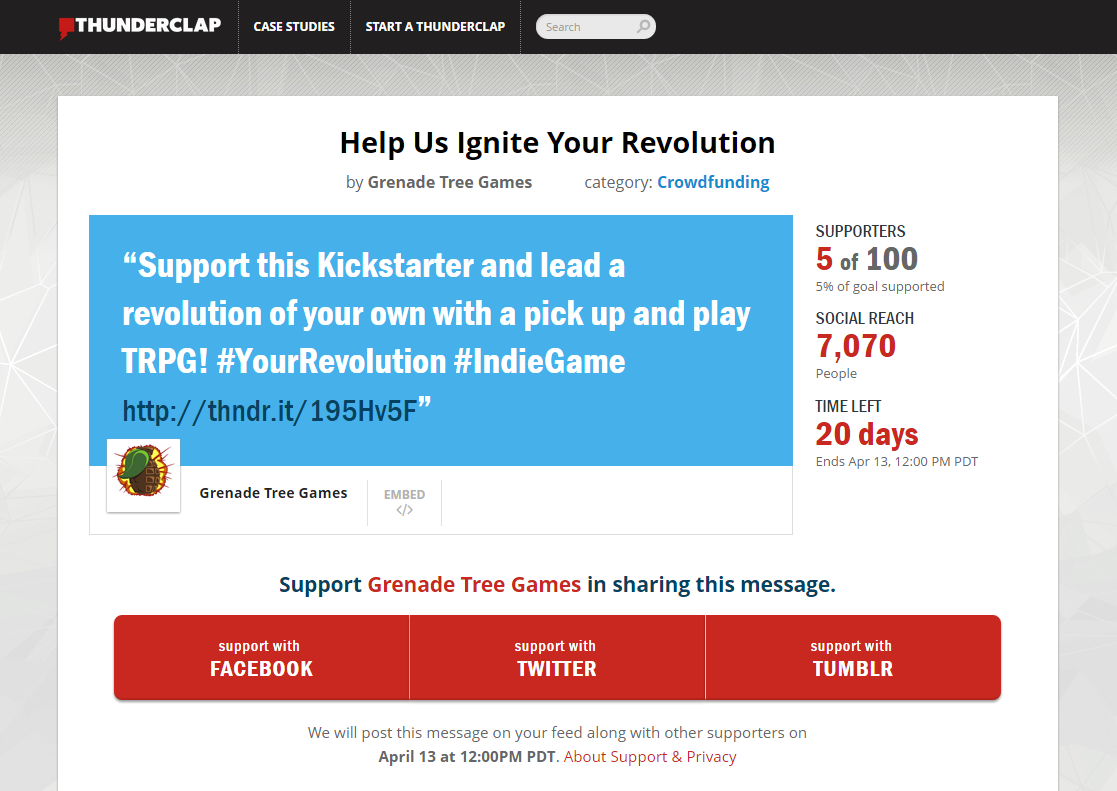Click the embed code brackets icon
1117x791 pixels.
point(405,510)
